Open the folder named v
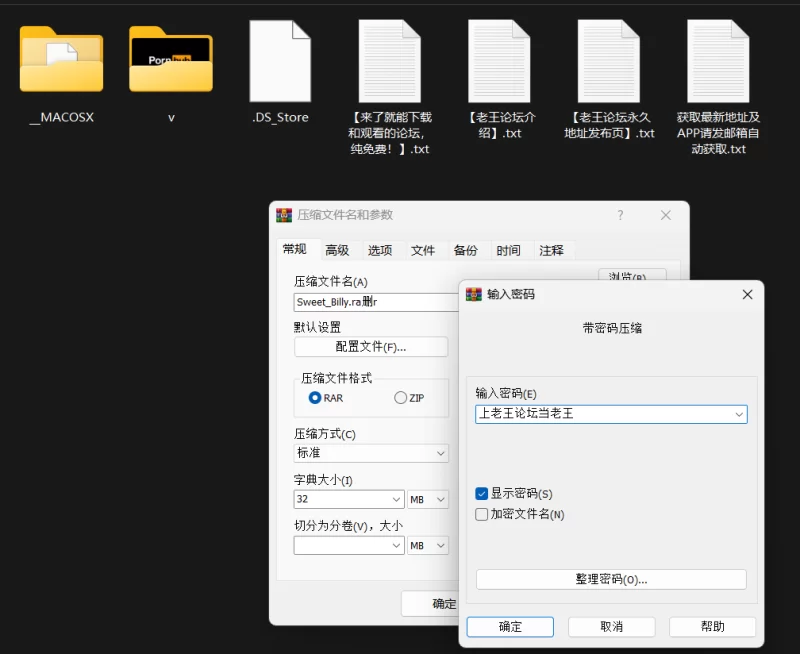The width and height of the screenshot is (800, 654). click(171, 60)
